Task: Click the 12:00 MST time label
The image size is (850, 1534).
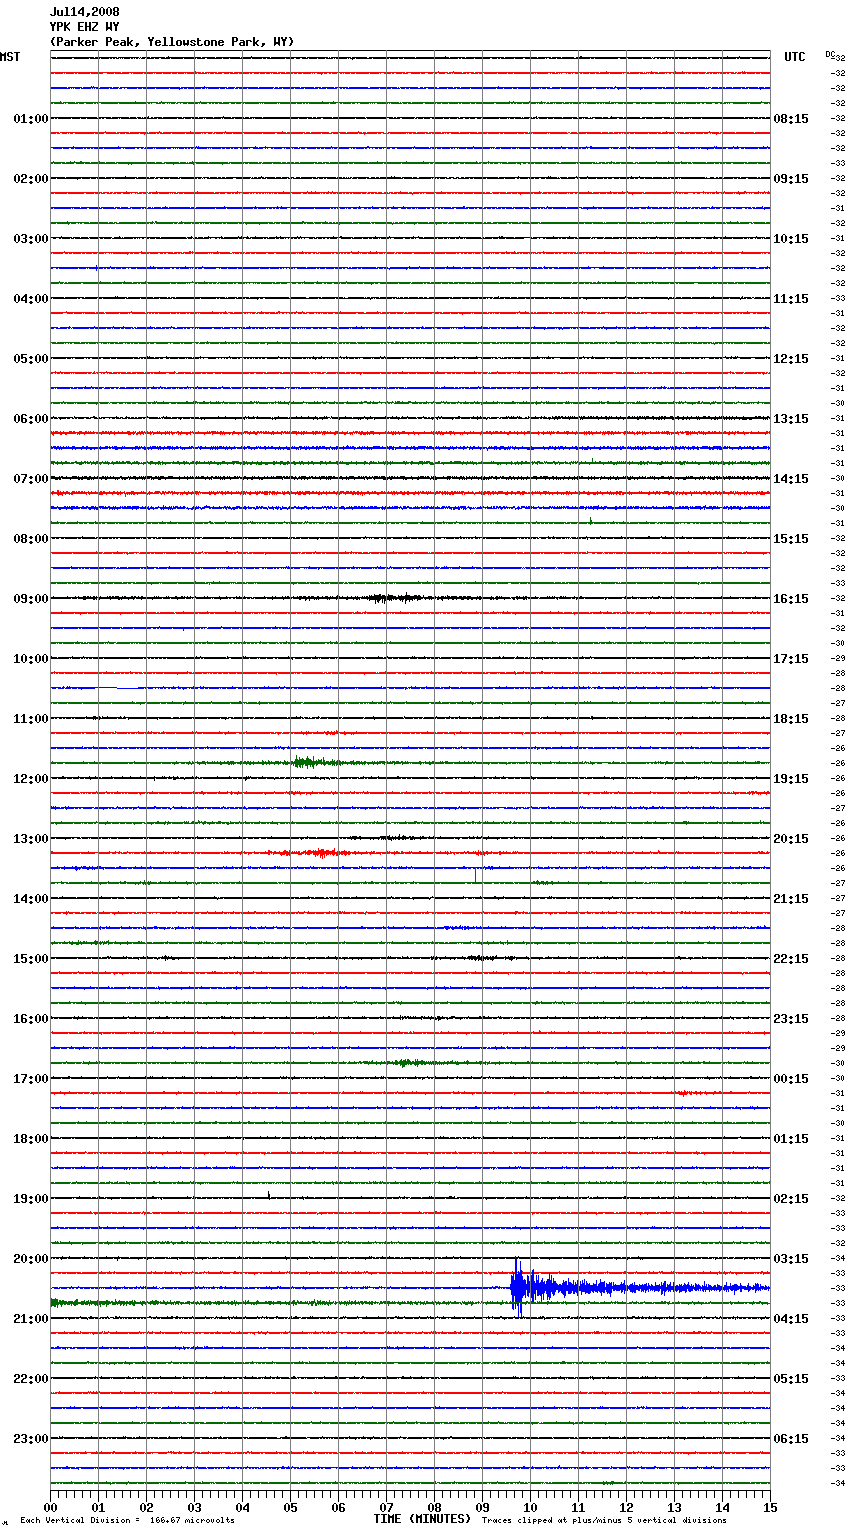Action: (31, 779)
